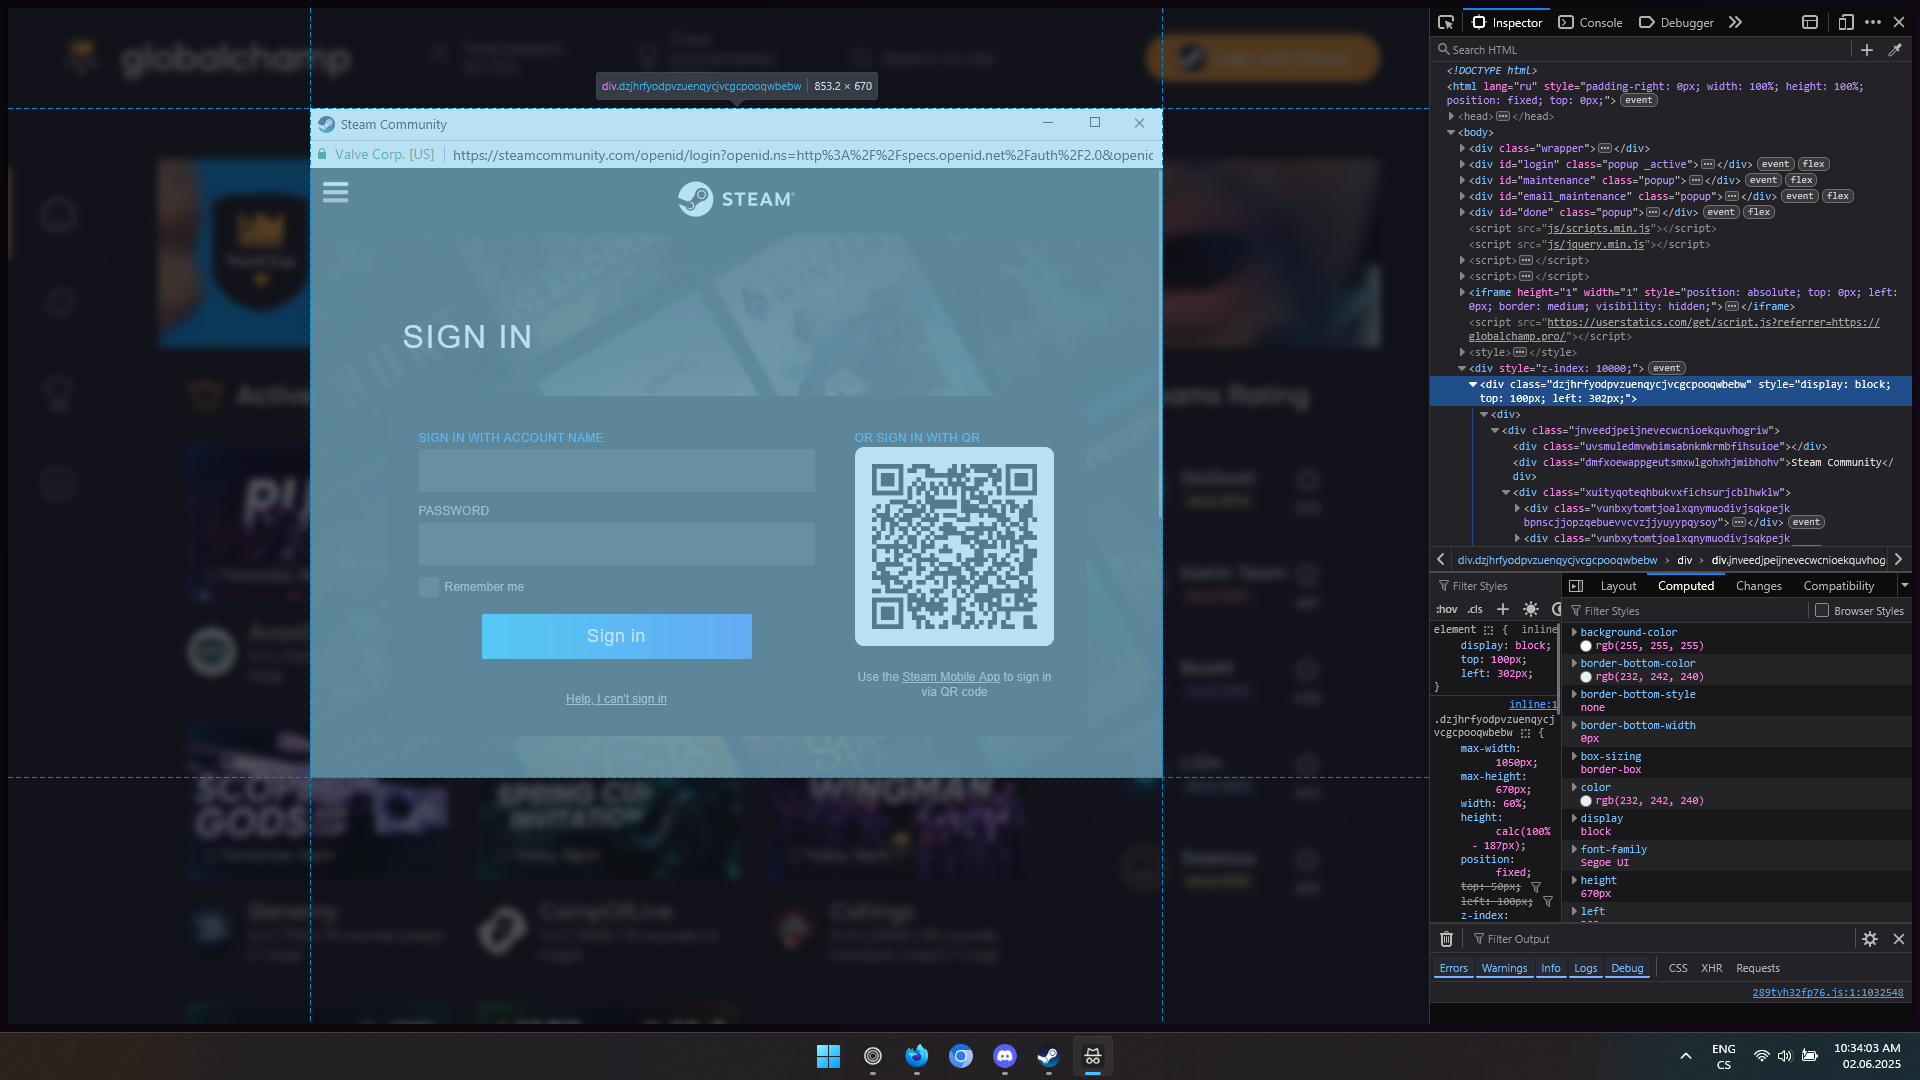The height and width of the screenshot is (1080, 1920).
Task: Expand the head element node
Action: point(1451,116)
